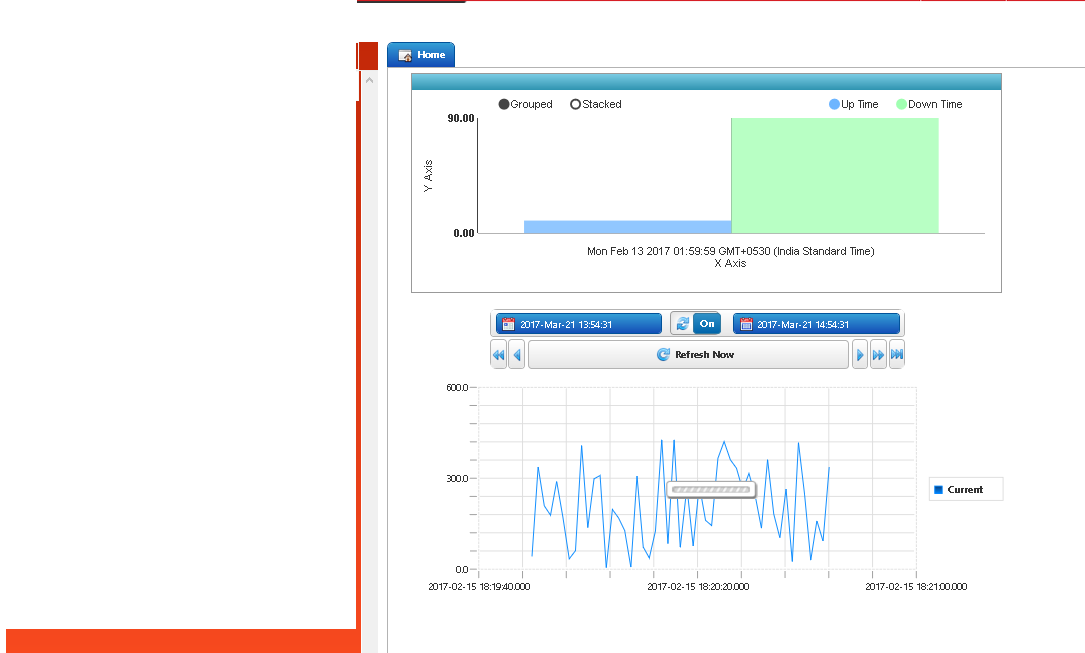Image resolution: width=1085 pixels, height=653 pixels.
Task: Click the Current legend entry
Action: 965,489
